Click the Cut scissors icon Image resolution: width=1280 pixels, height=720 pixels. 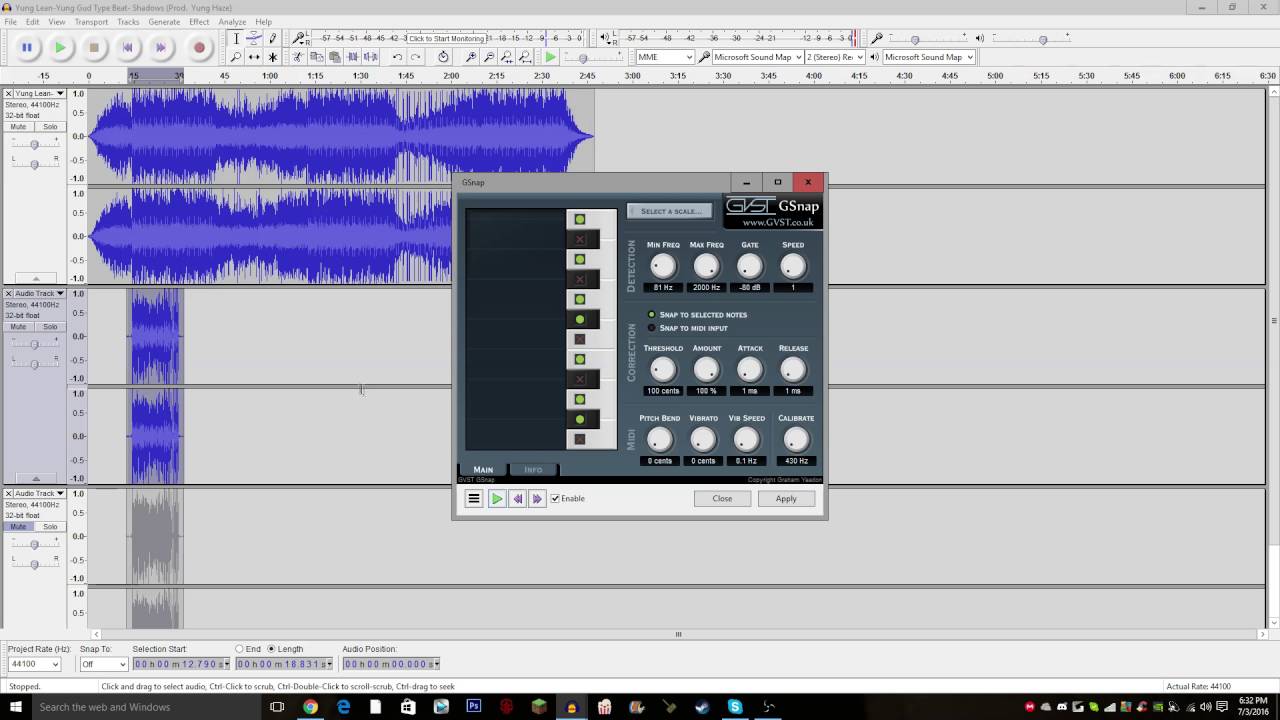[298, 57]
